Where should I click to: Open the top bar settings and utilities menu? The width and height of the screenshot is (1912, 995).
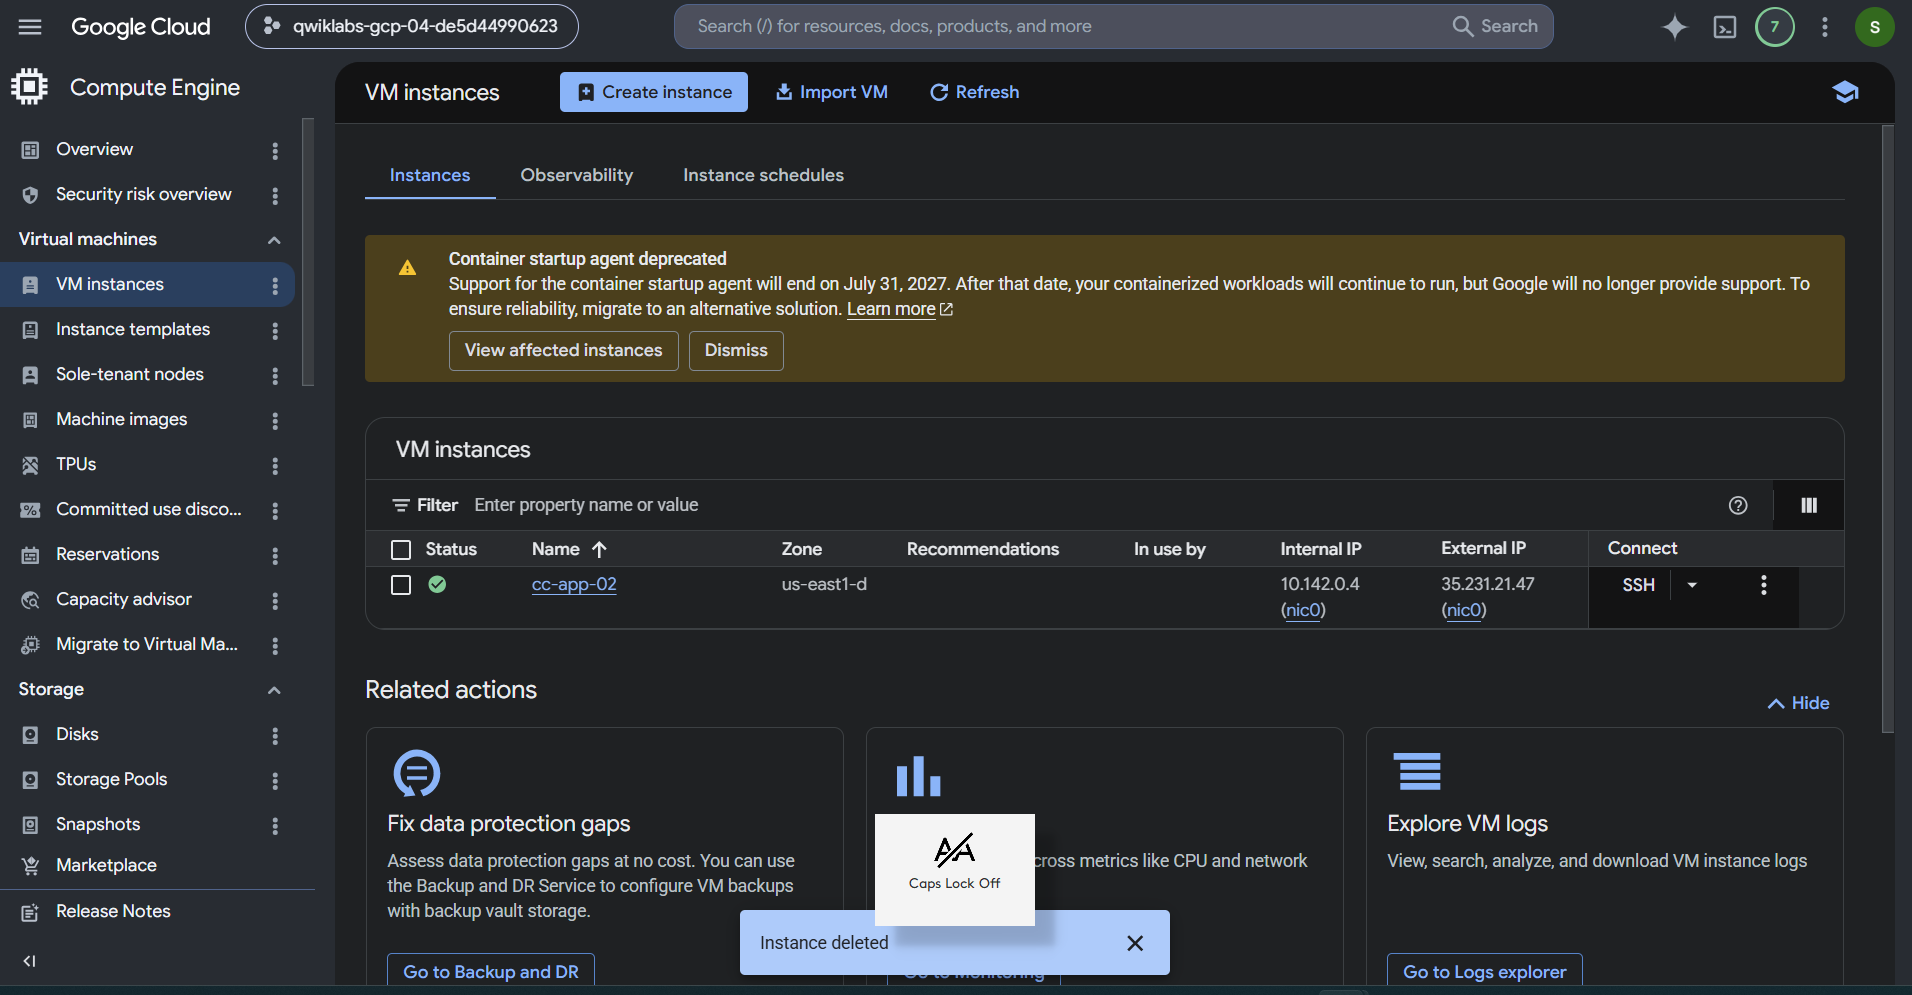point(1825,27)
